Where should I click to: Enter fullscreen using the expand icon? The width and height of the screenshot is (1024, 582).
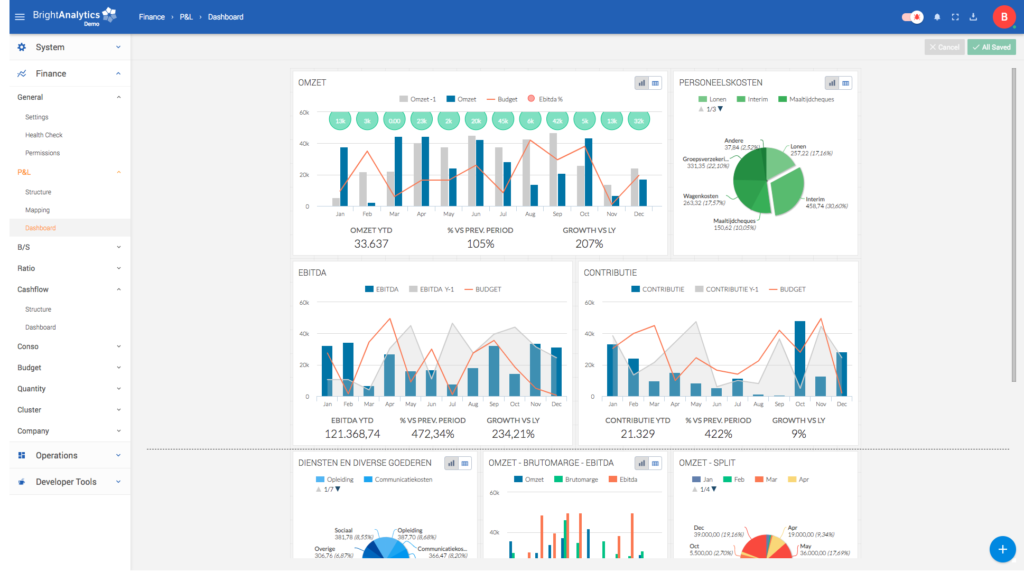[x=955, y=16]
